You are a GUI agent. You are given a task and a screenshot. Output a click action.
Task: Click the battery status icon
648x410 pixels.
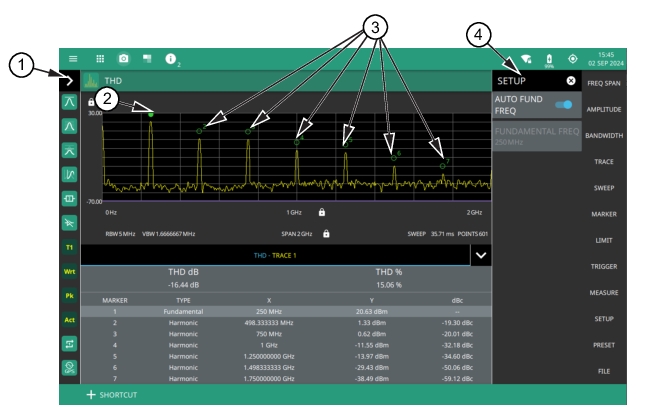pyautogui.click(x=548, y=59)
